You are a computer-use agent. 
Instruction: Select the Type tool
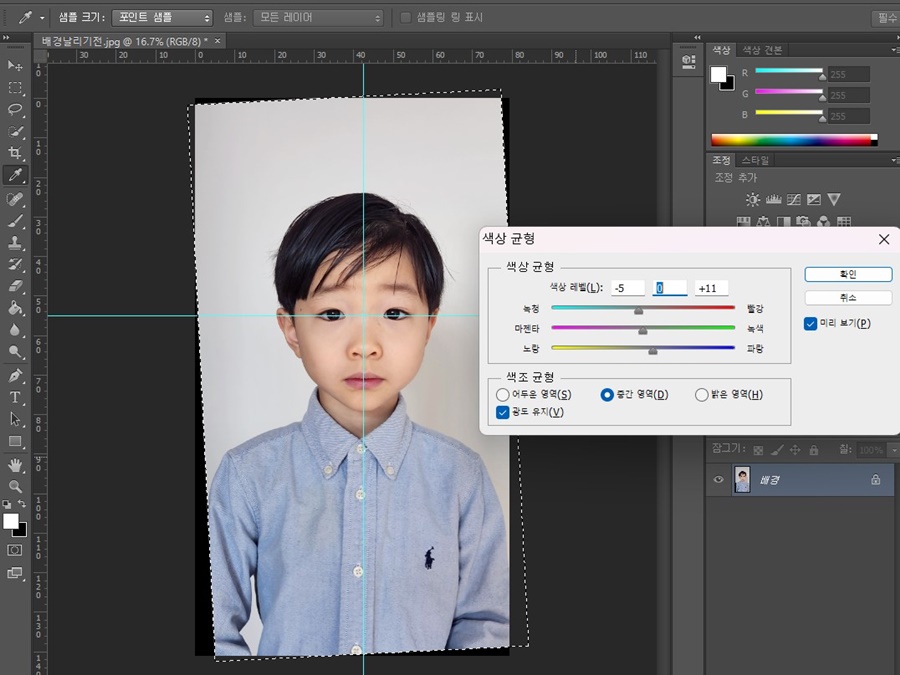coord(15,397)
